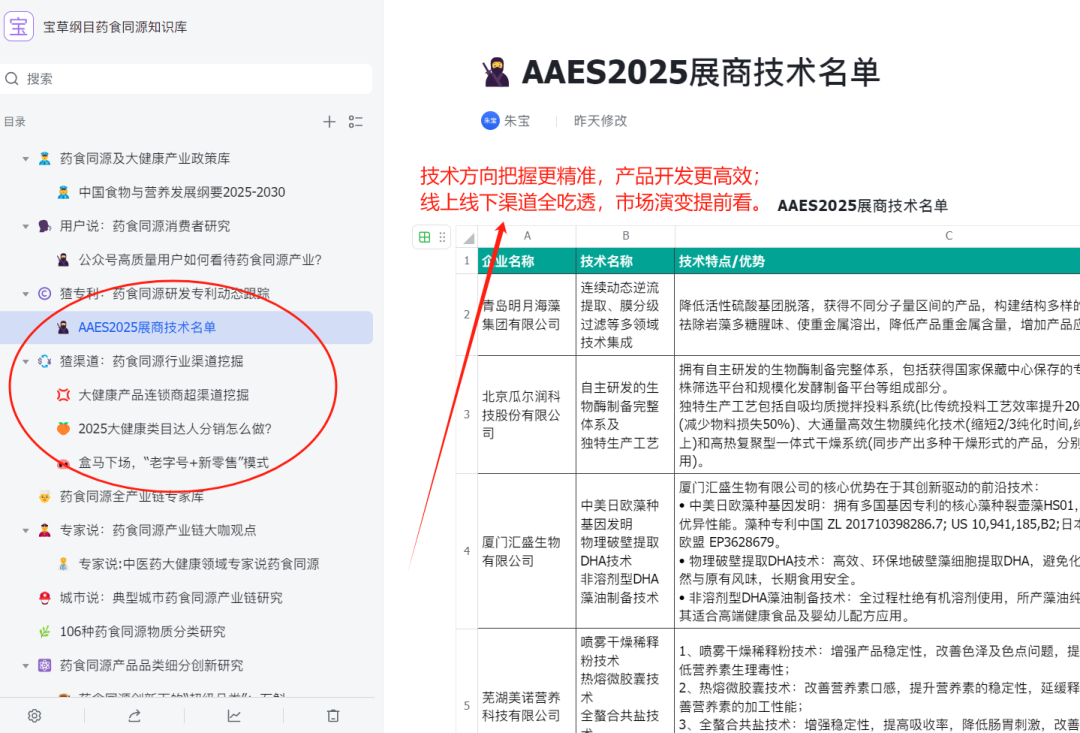The width and height of the screenshot is (1080, 733).
Task: Click the plus icon beside 目录
Action: click(x=329, y=121)
